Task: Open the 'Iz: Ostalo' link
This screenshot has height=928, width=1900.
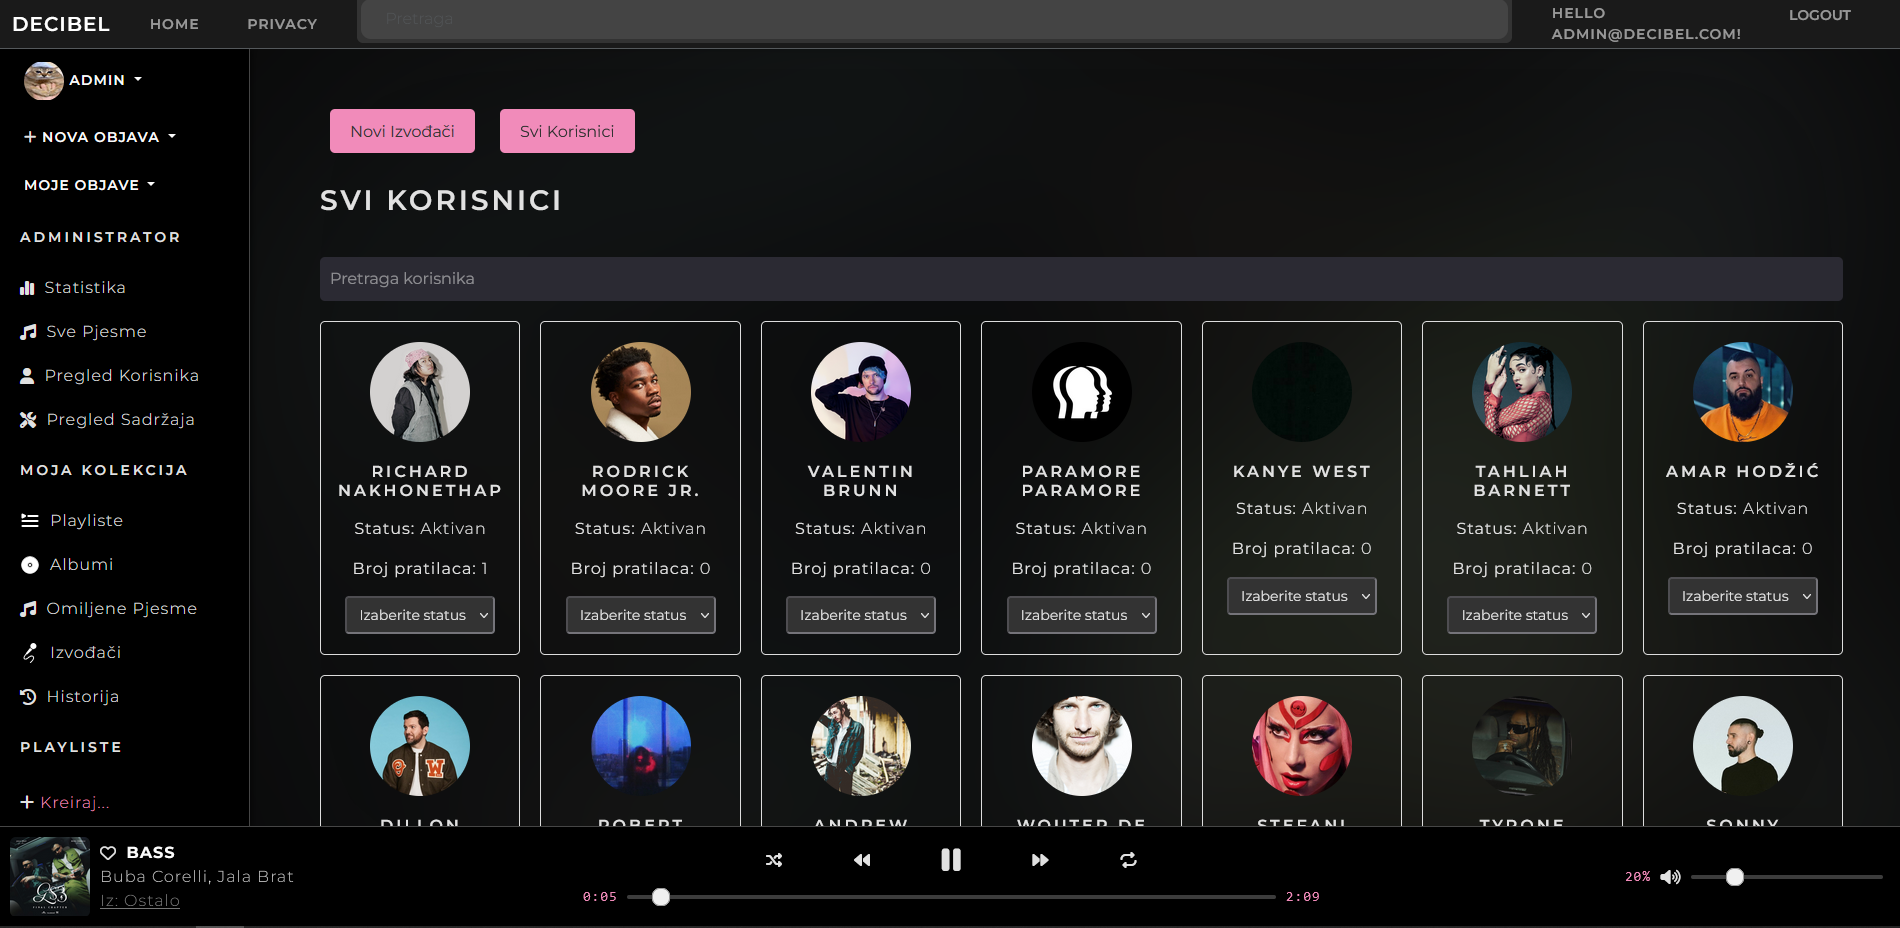Action: tap(140, 901)
